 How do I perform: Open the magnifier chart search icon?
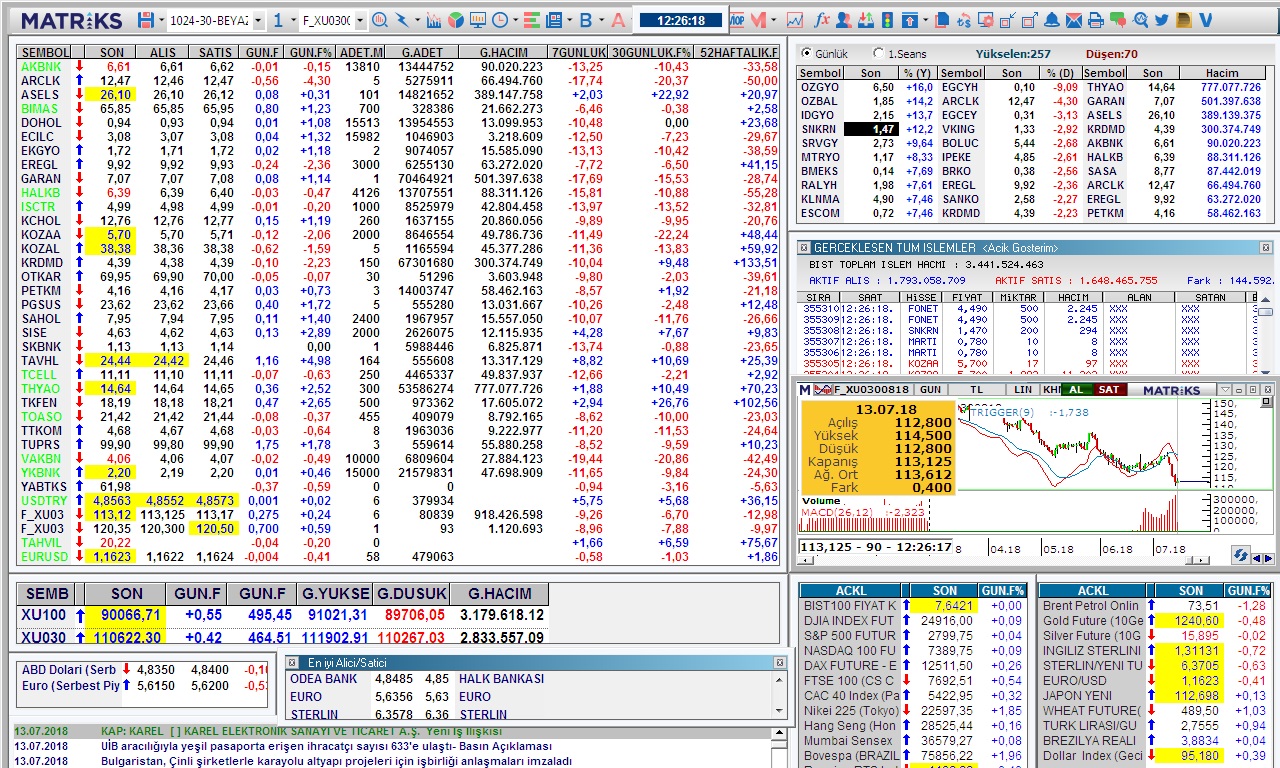[380, 20]
